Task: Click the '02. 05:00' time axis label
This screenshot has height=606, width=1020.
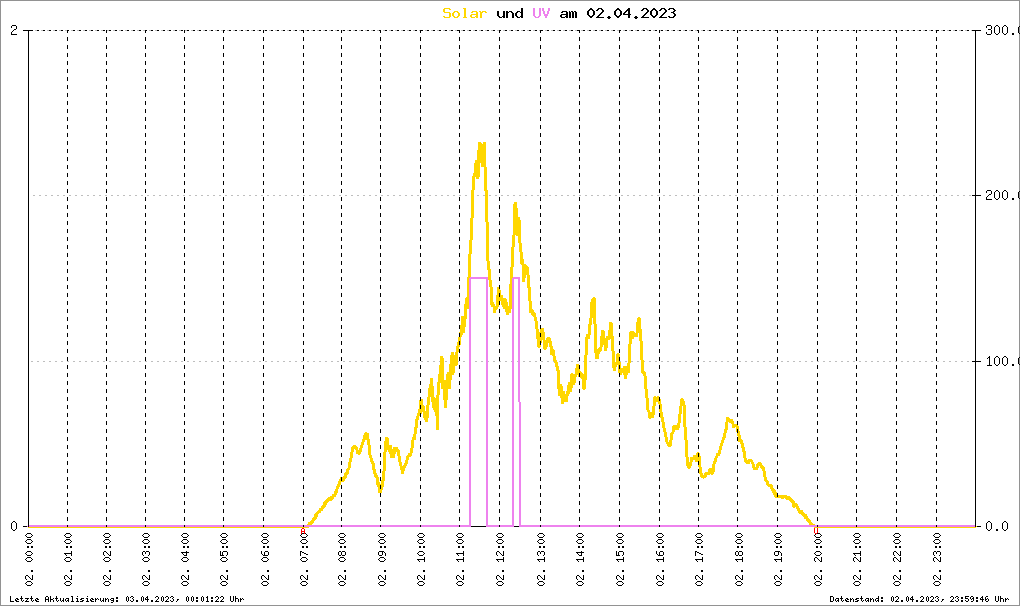Action: point(224,559)
